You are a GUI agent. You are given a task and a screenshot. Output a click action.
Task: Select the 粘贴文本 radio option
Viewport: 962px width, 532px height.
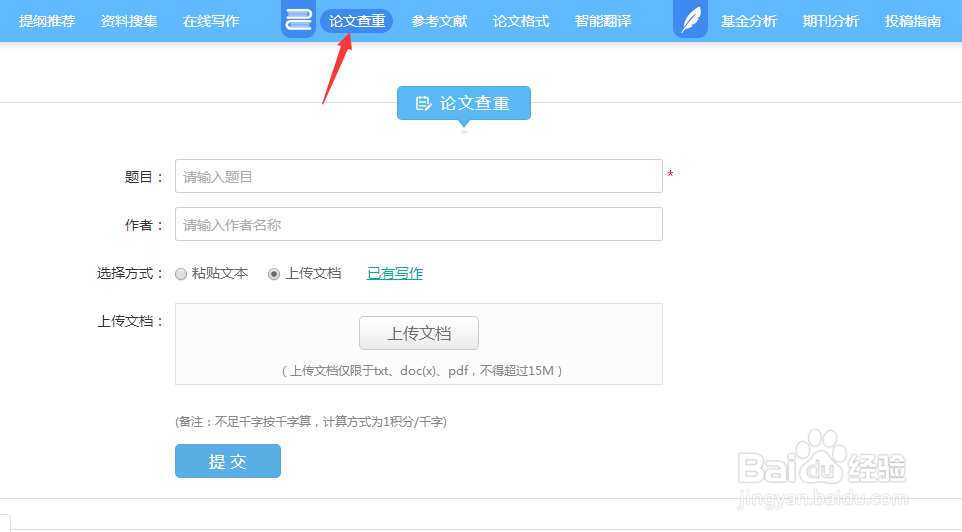pos(181,274)
